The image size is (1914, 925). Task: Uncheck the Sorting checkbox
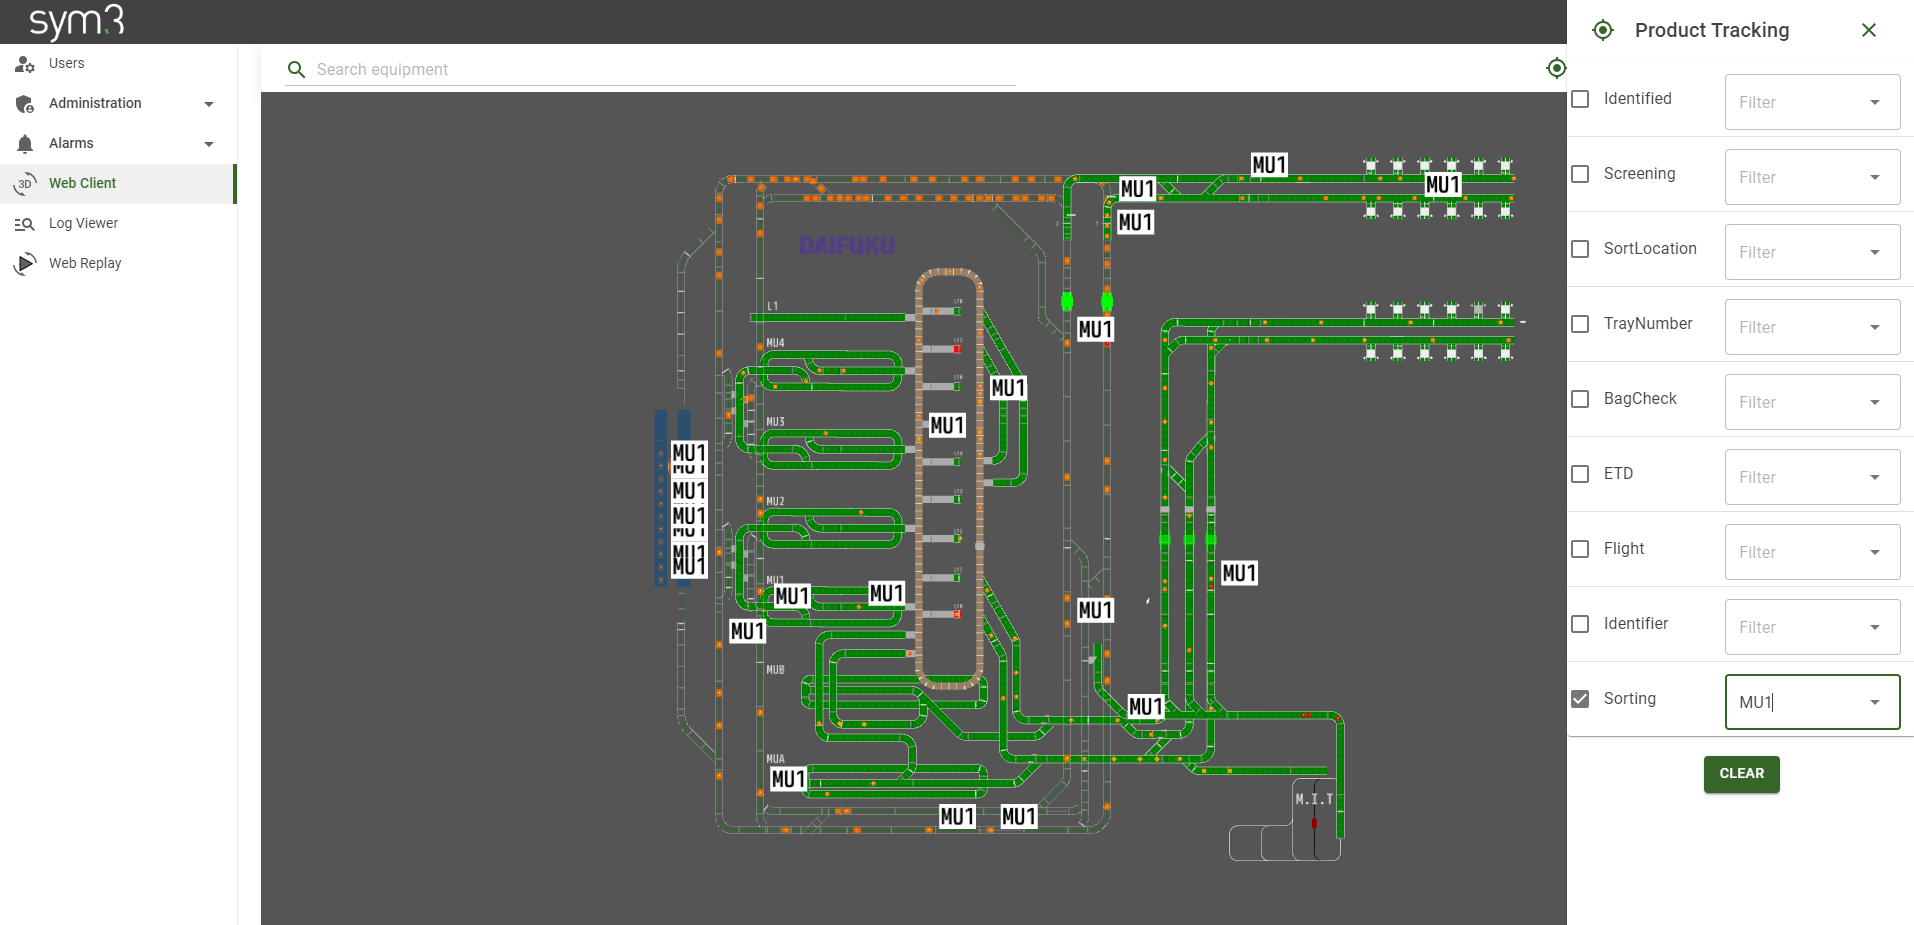[1580, 699]
